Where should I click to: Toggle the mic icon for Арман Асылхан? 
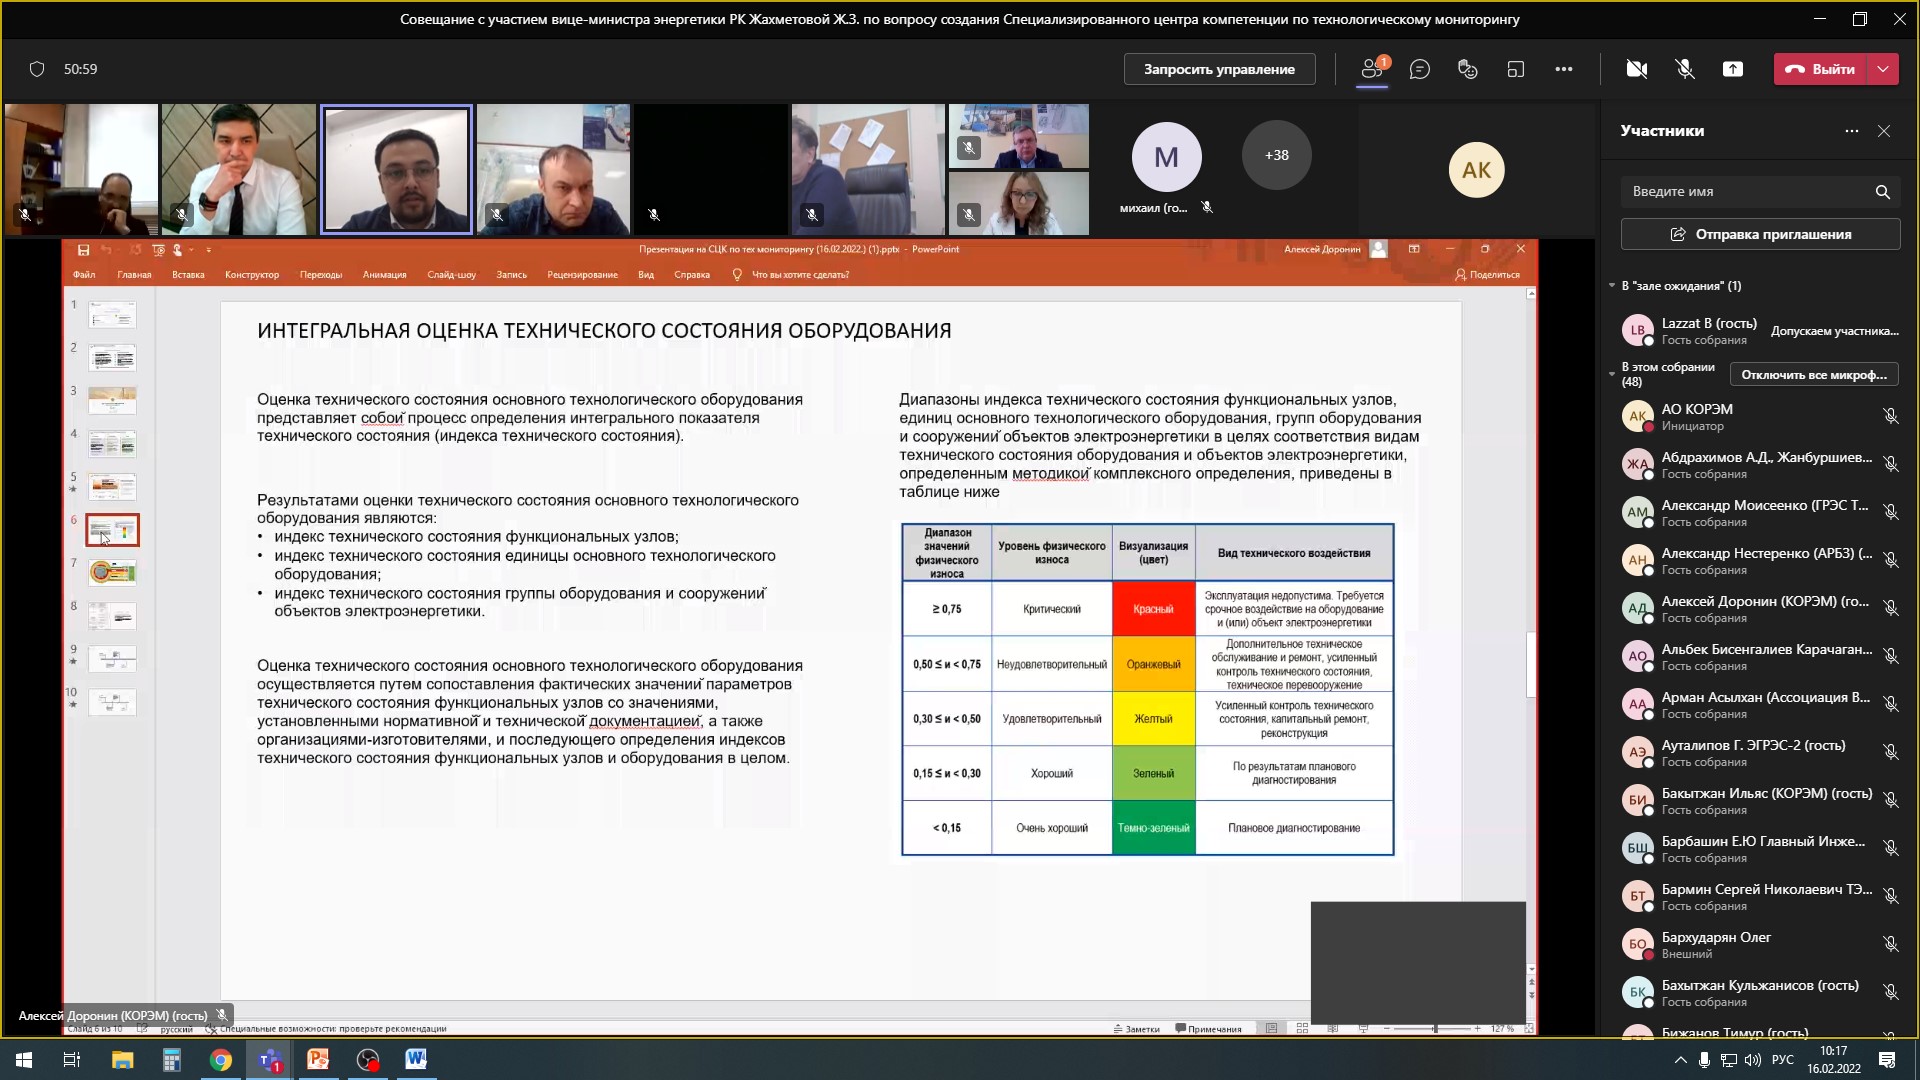[x=1891, y=704]
